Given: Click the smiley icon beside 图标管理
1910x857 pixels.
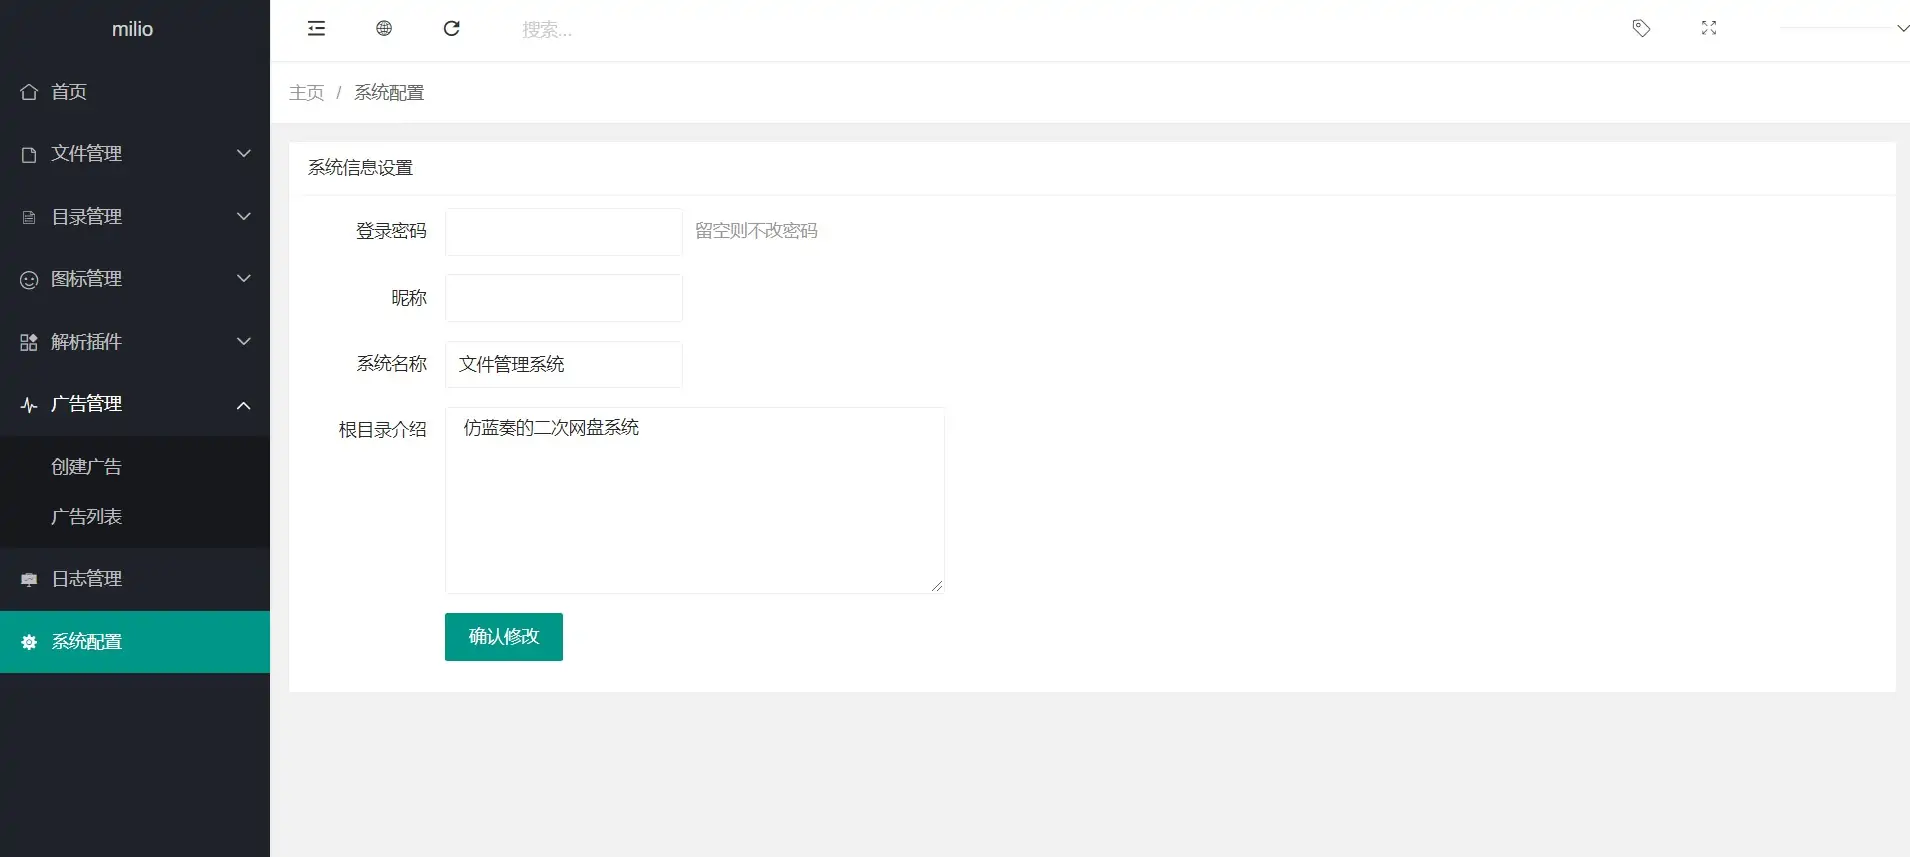Looking at the screenshot, I should point(29,280).
